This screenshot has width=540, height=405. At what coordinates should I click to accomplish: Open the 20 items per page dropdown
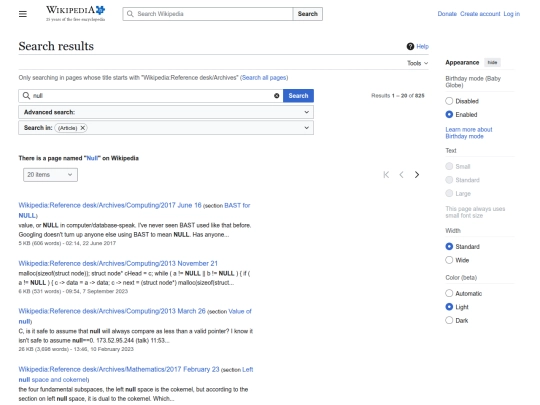50,175
